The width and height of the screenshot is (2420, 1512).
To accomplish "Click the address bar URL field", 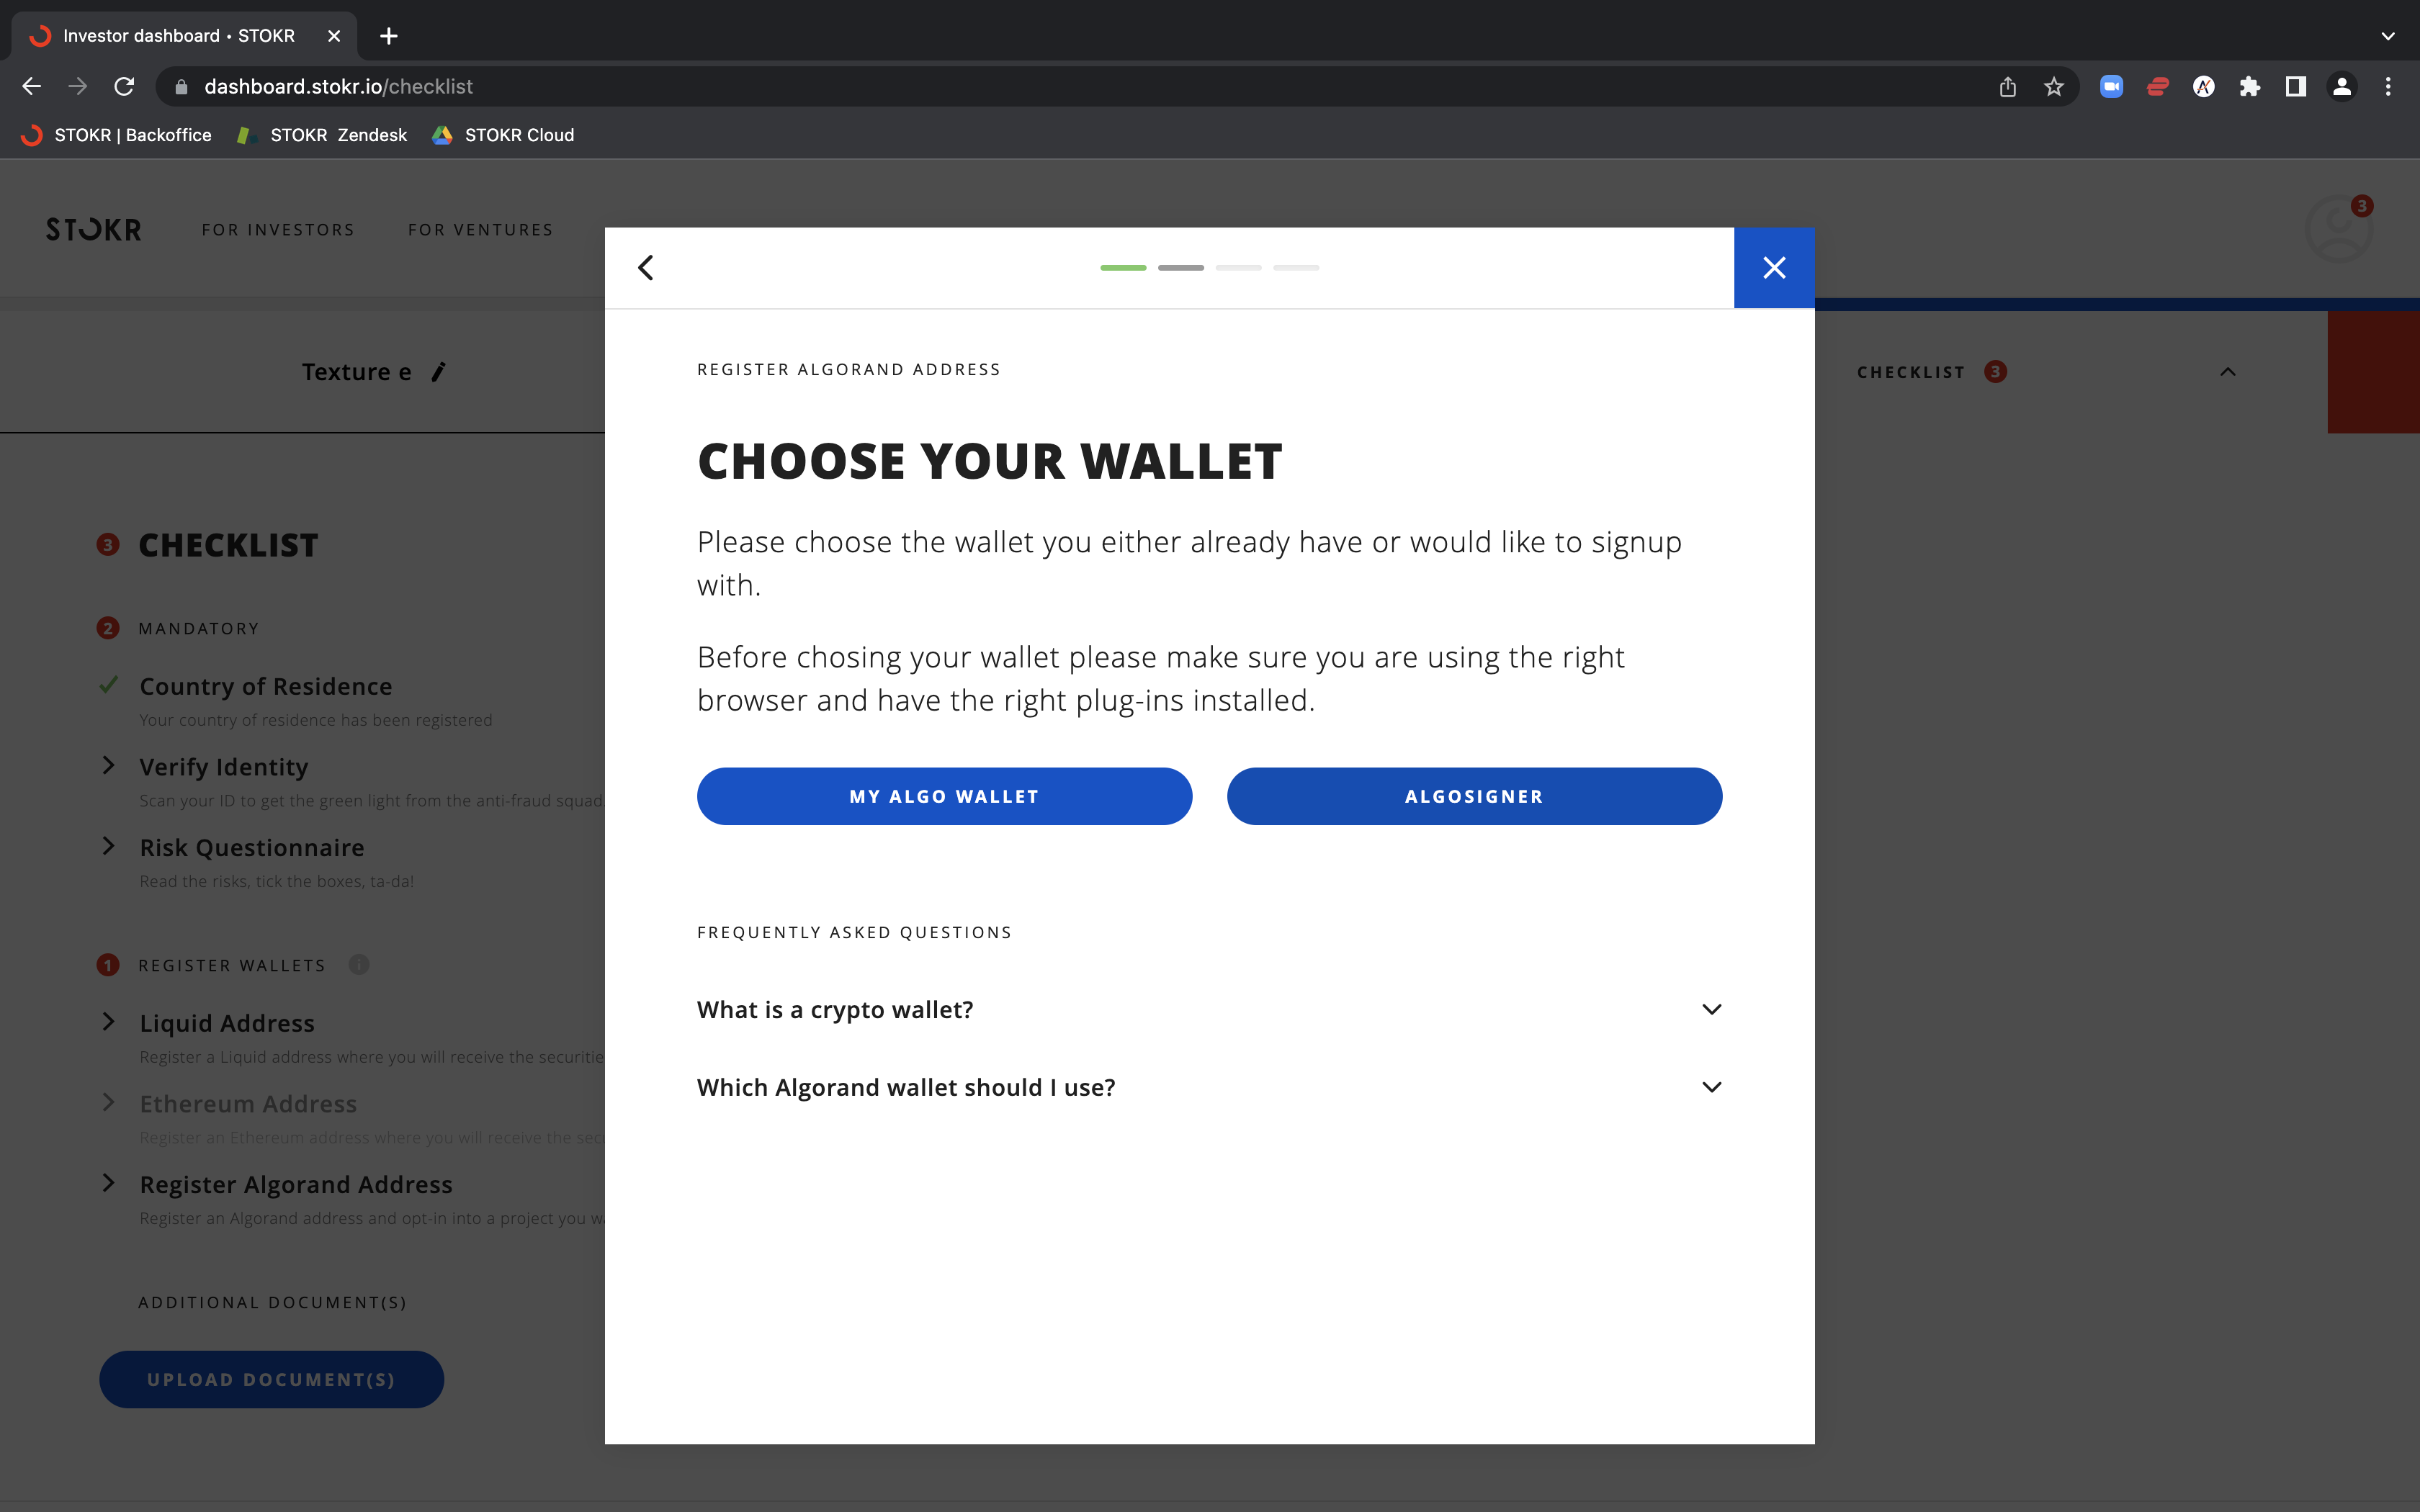I will (x=1080, y=87).
